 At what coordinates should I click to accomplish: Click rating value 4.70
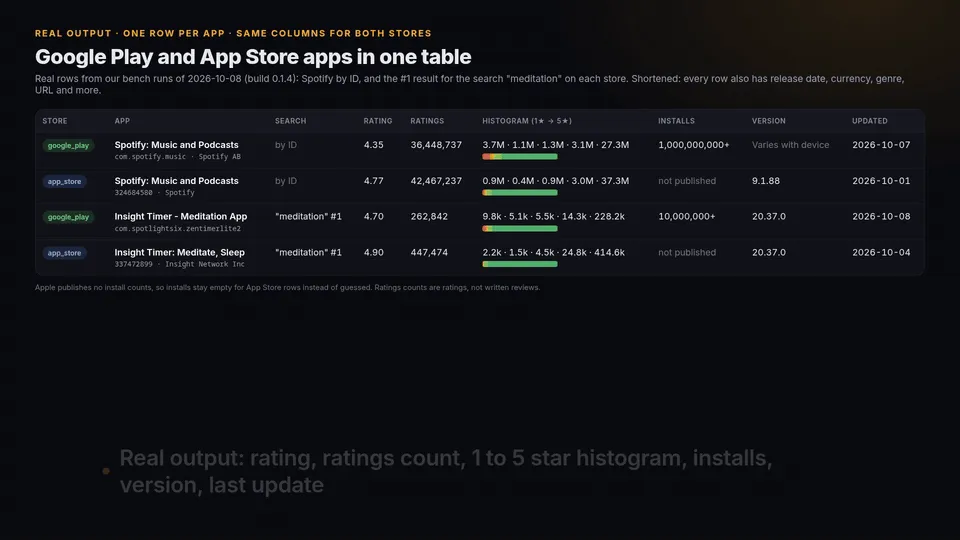click(373, 217)
